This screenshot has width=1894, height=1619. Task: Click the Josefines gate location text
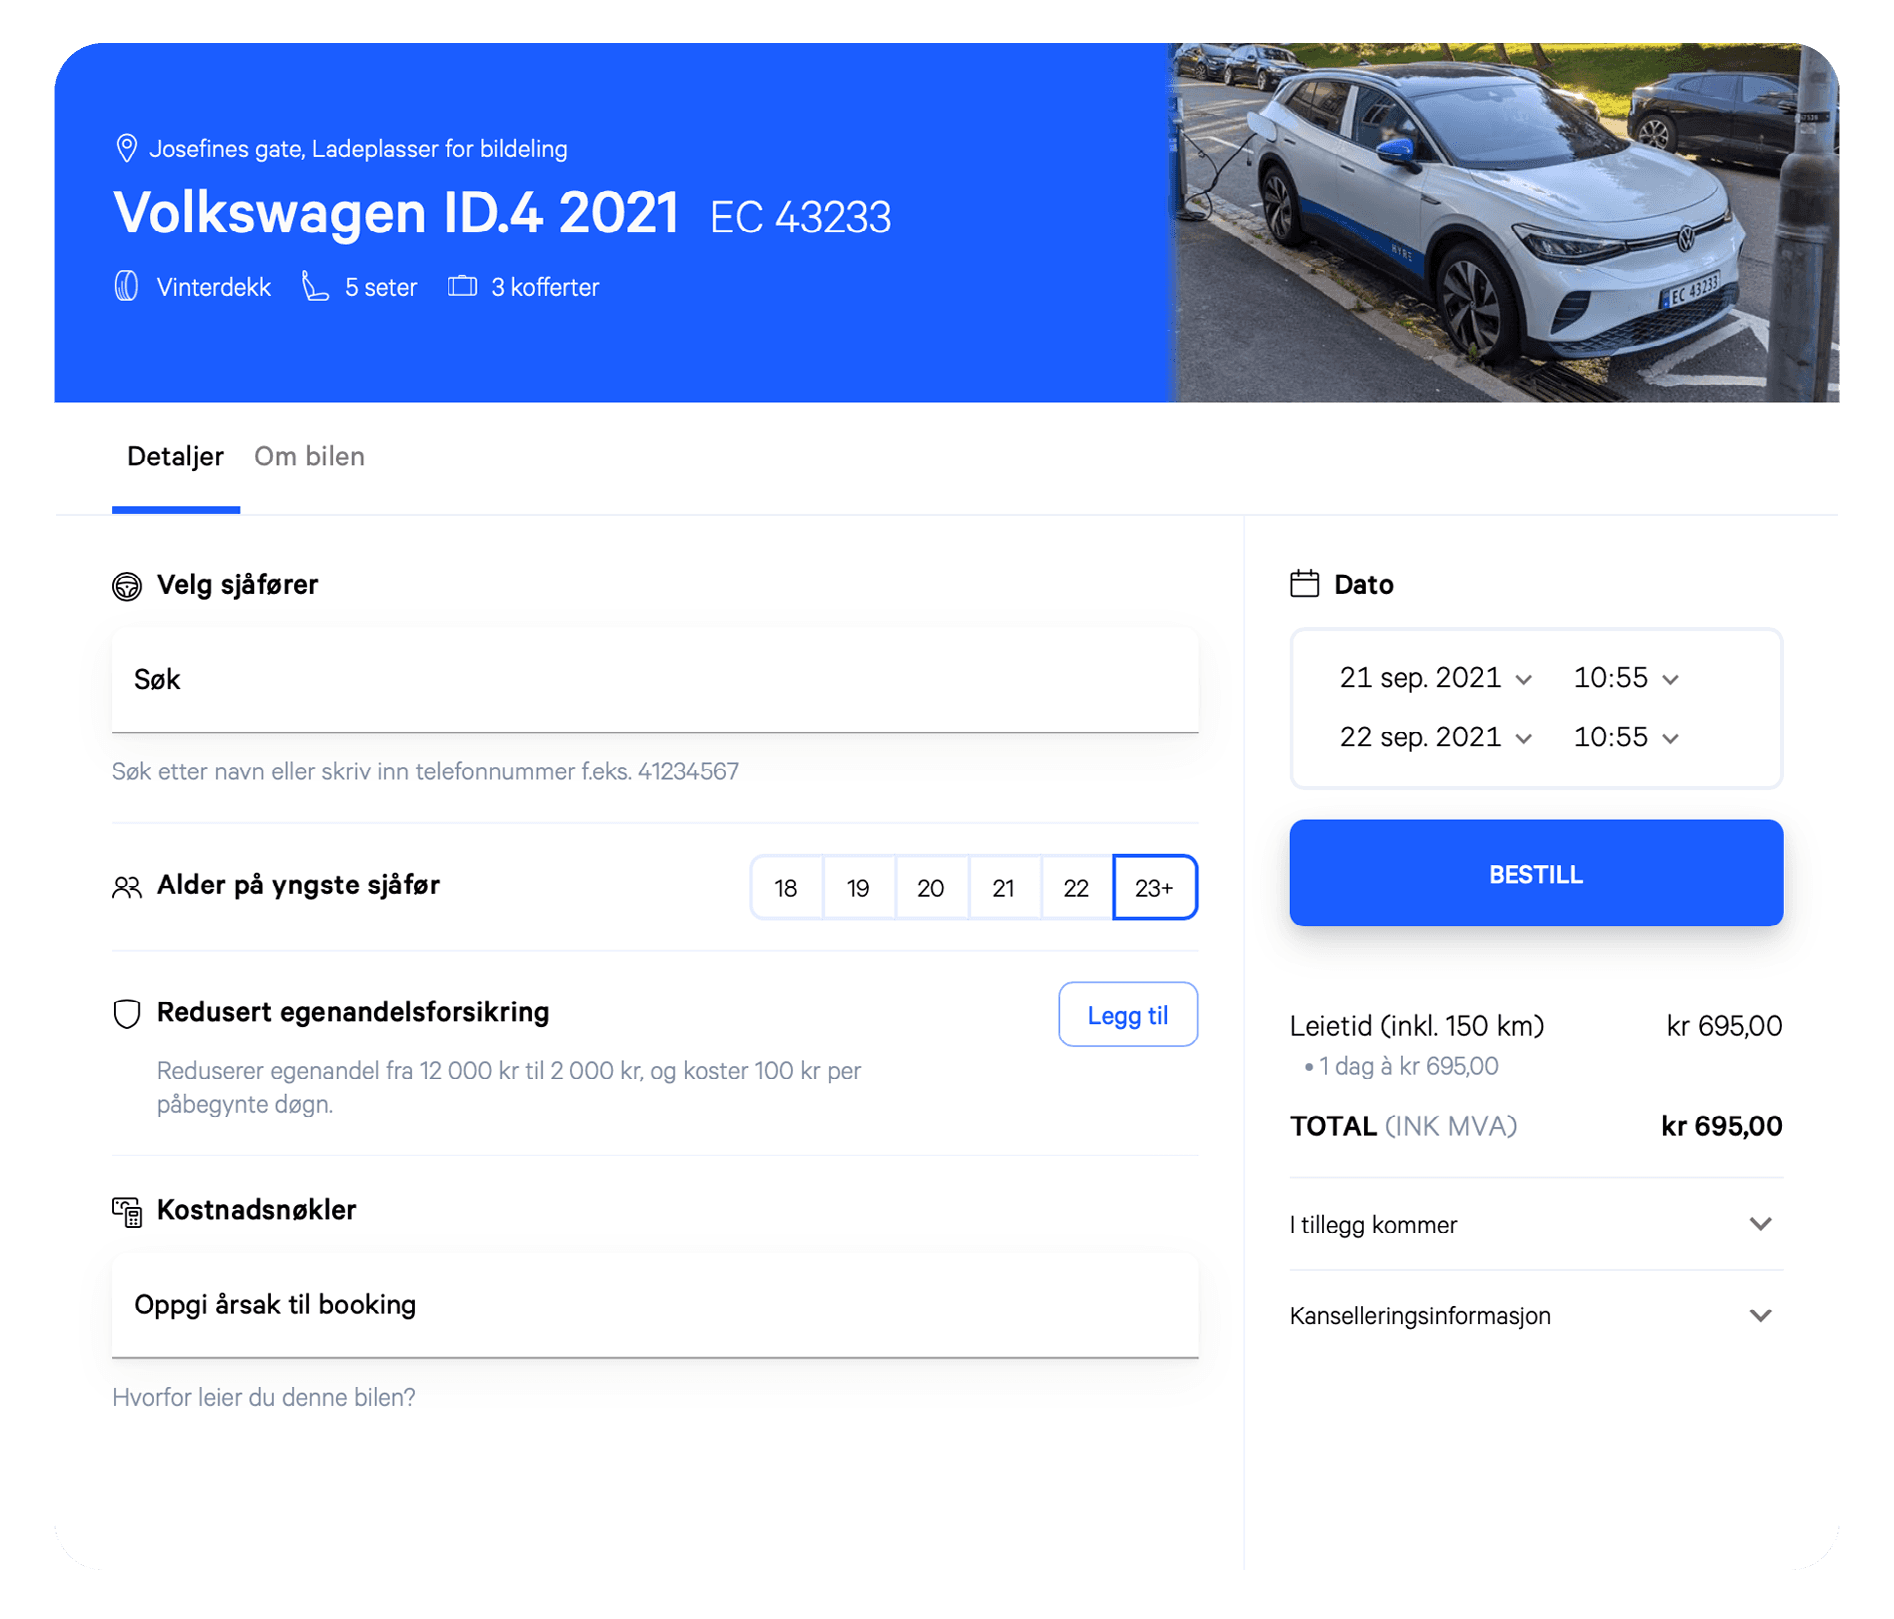(358, 149)
